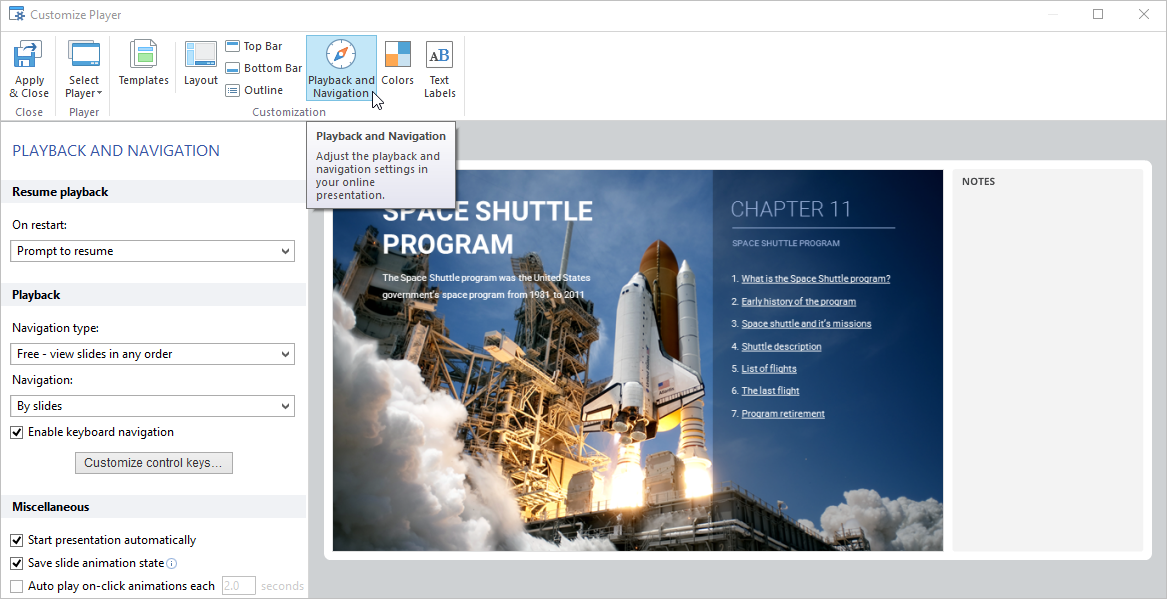Open the Shuttle description link
1167x599 pixels.
pos(781,345)
